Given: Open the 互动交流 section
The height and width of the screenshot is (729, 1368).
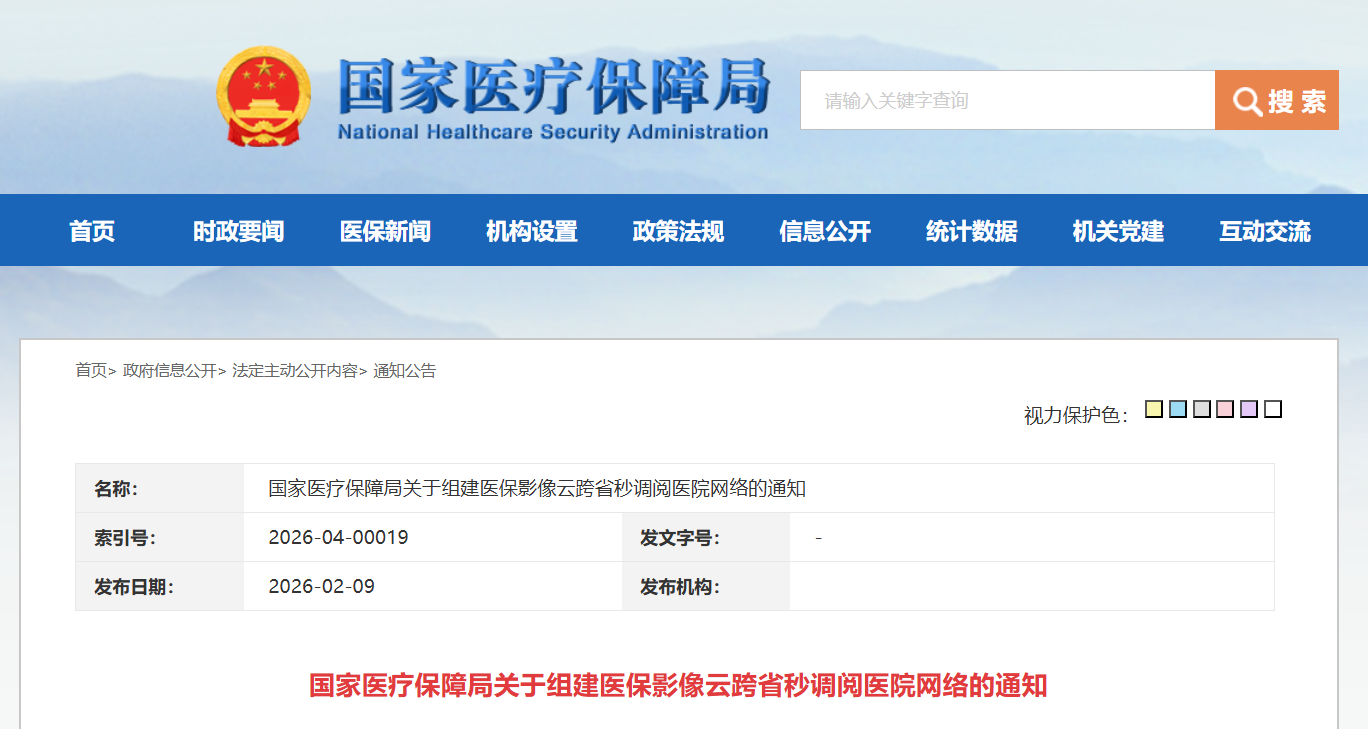Looking at the screenshot, I should coord(1263,230).
